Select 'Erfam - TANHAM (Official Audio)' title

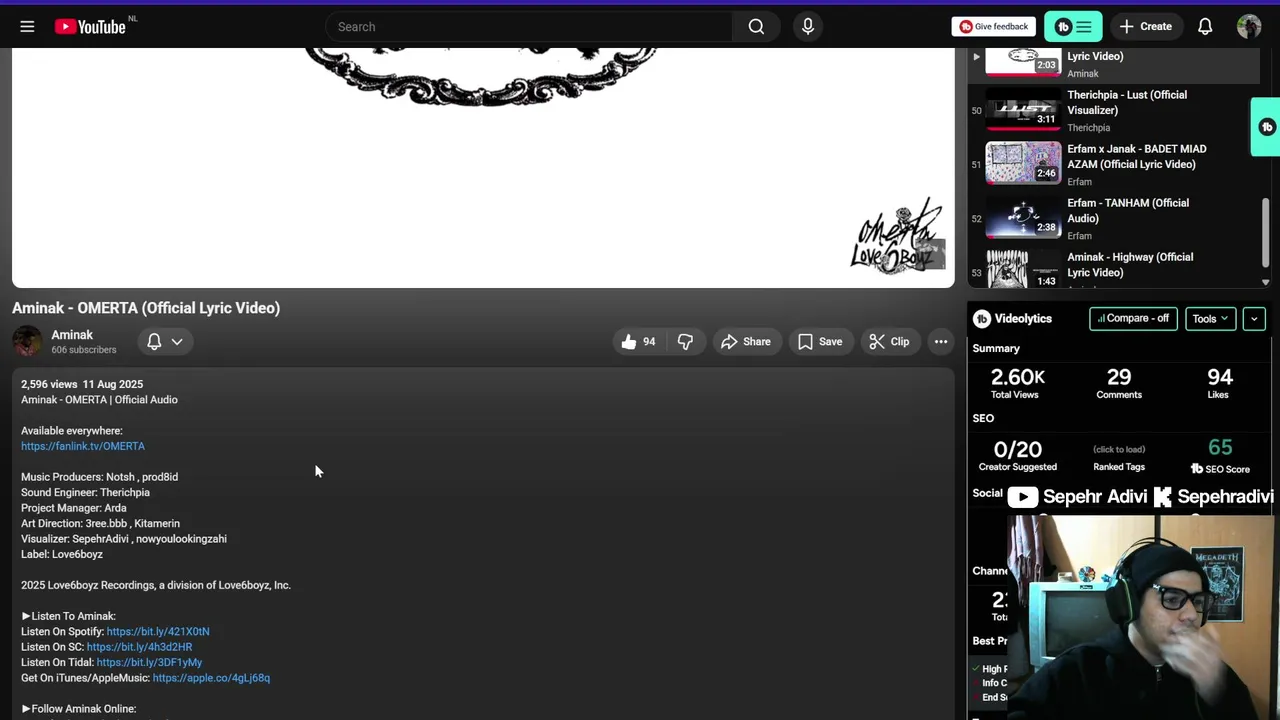(x=1128, y=211)
